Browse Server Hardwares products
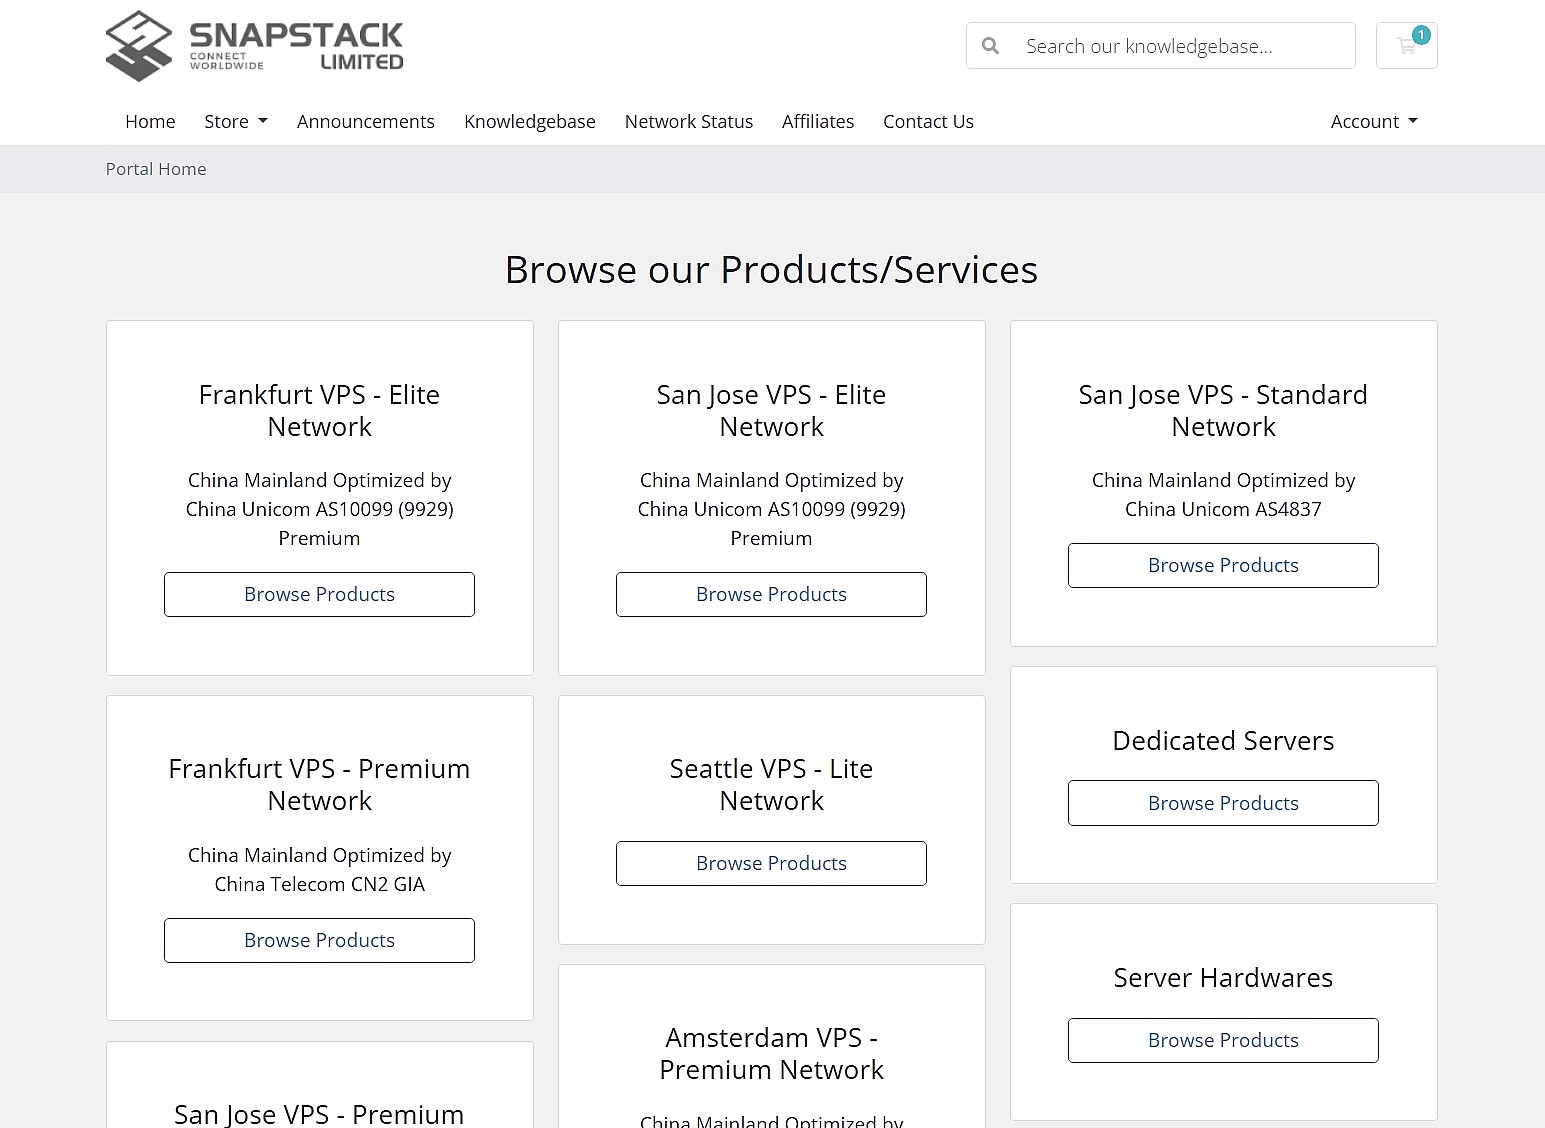This screenshot has height=1128, width=1545. pyautogui.click(x=1223, y=1040)
